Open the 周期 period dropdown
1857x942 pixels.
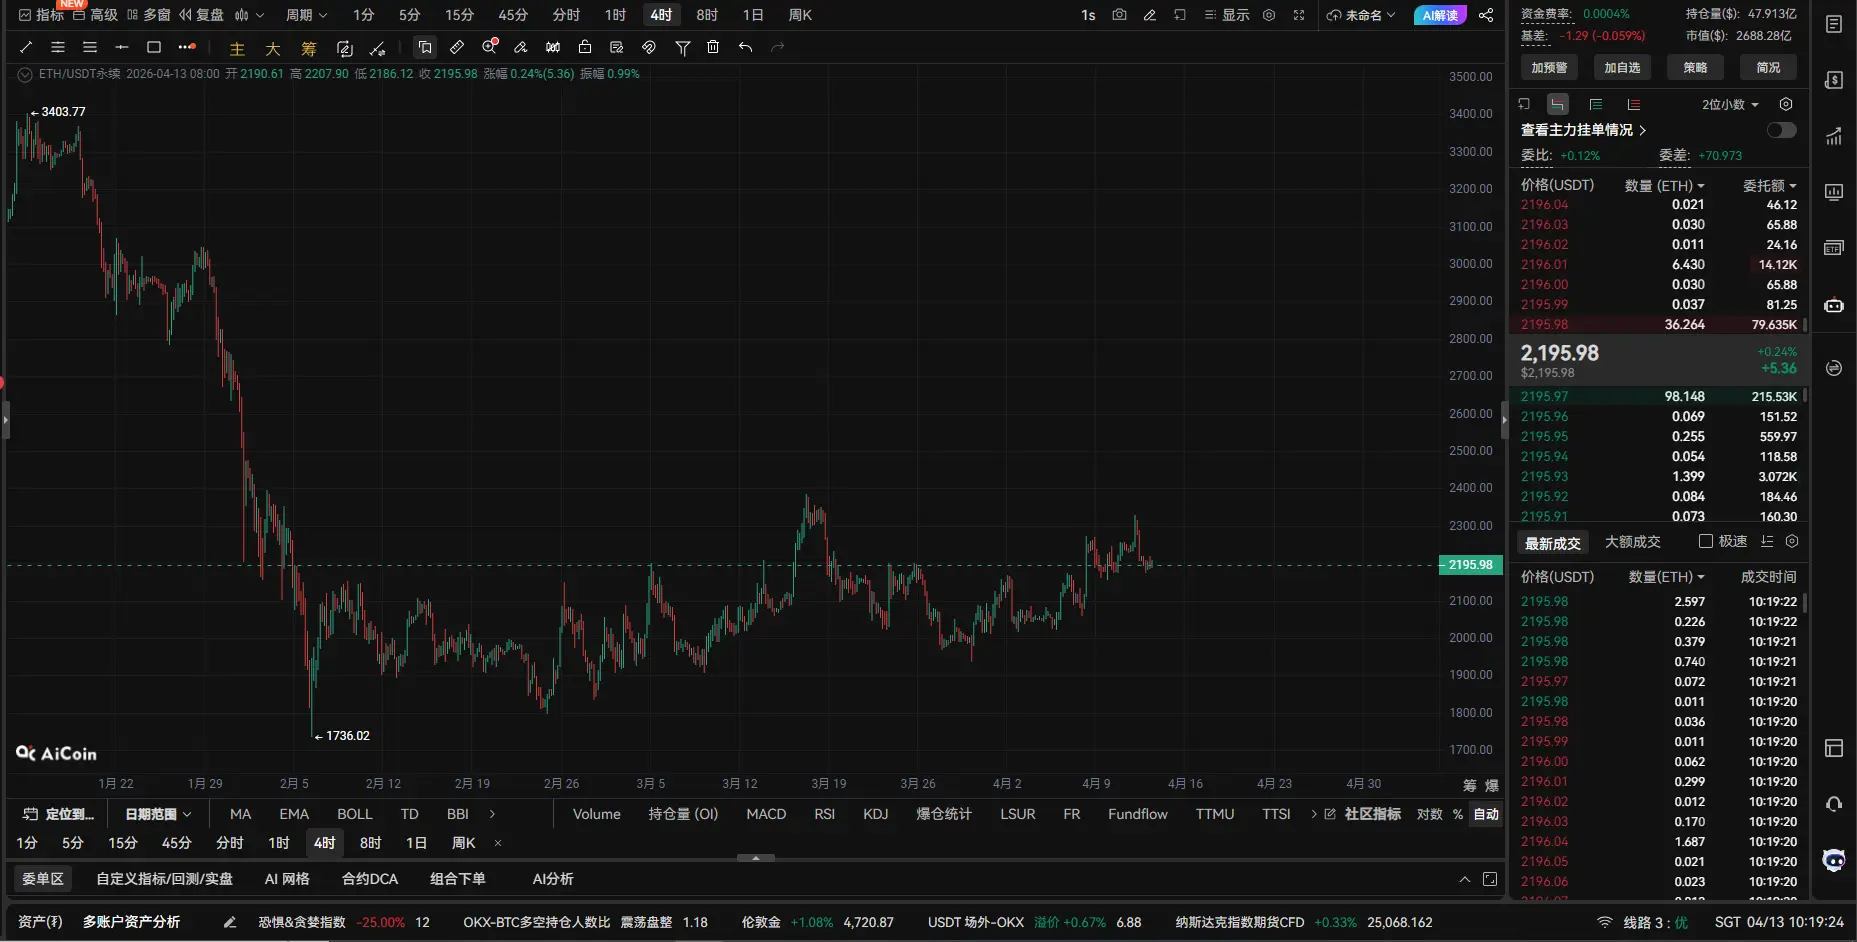click(306, 15)
